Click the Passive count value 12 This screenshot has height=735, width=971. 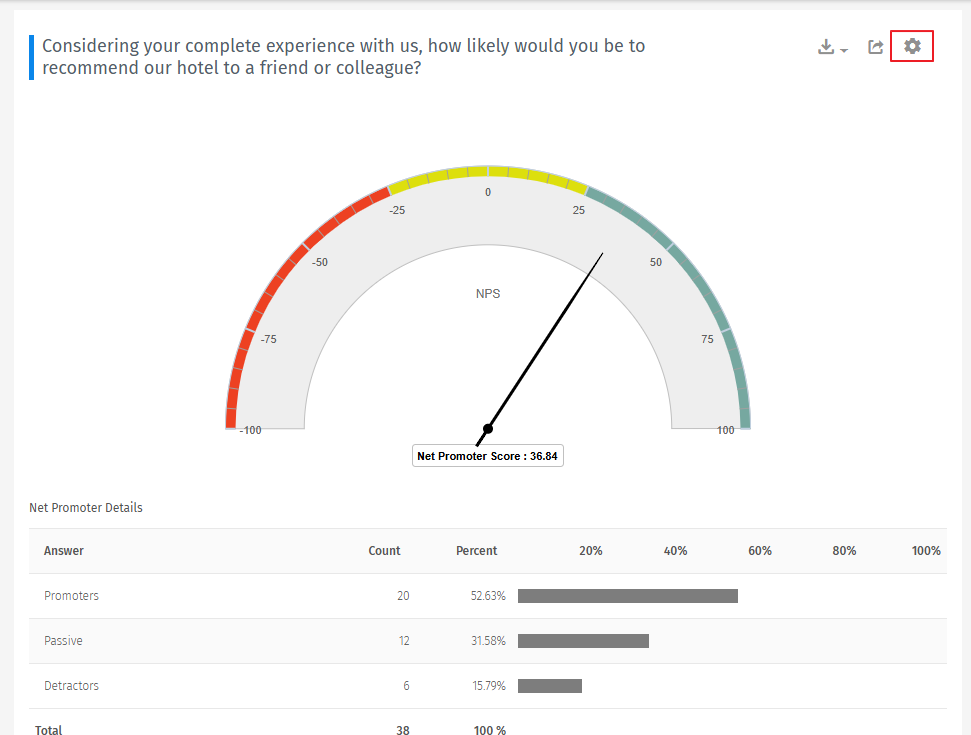click(x=403, y=641)
